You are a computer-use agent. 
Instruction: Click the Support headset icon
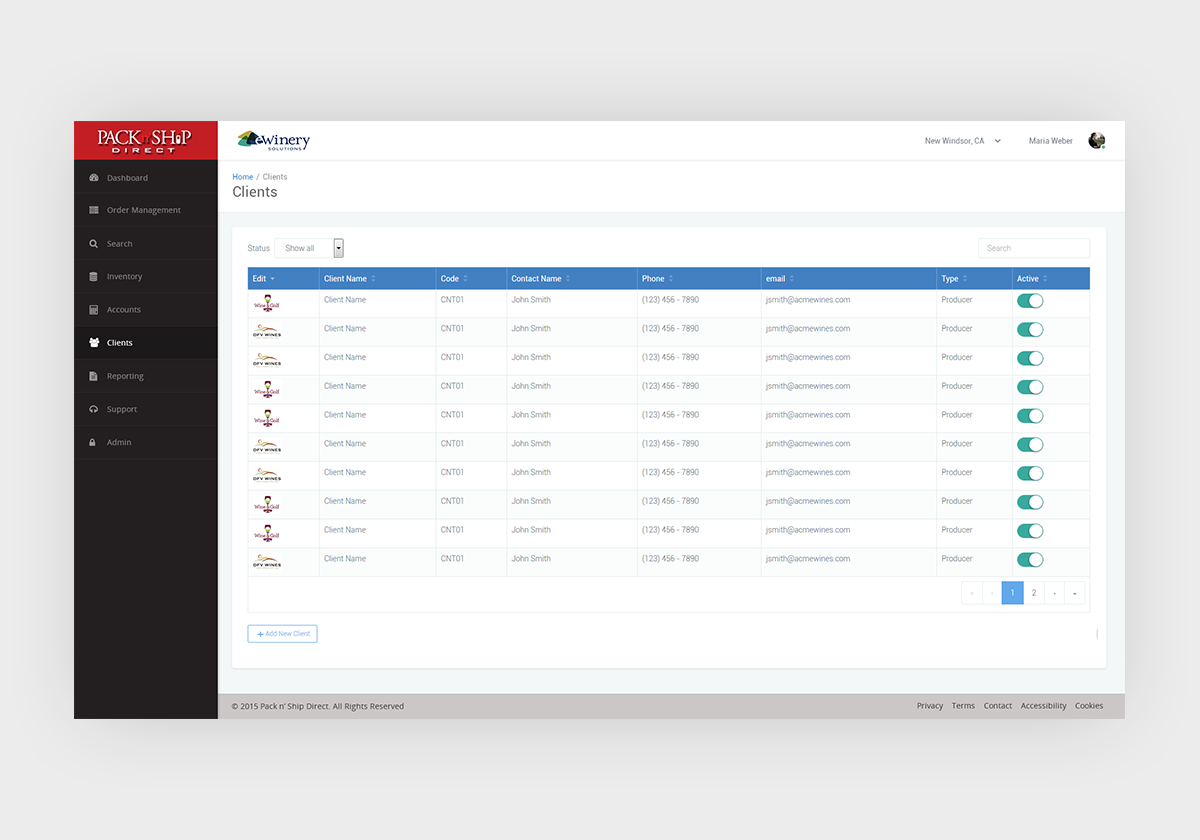94,409
